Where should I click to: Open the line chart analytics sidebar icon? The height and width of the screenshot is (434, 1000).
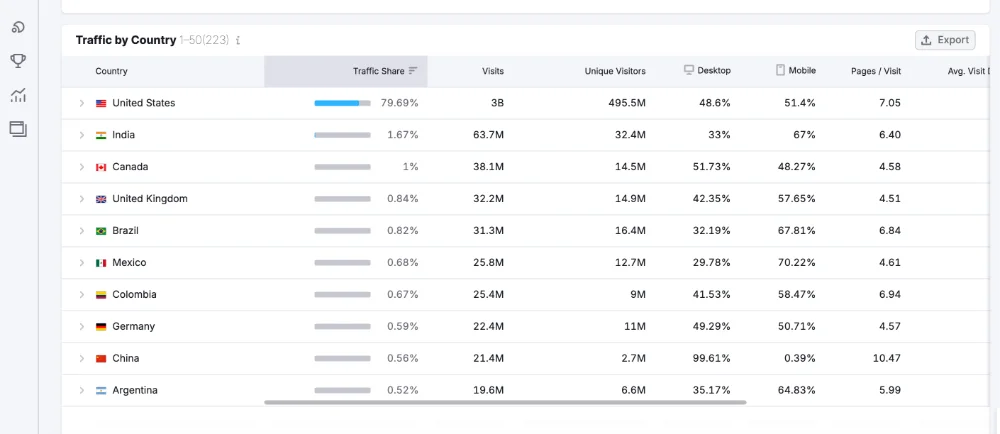tap(18, 96)
